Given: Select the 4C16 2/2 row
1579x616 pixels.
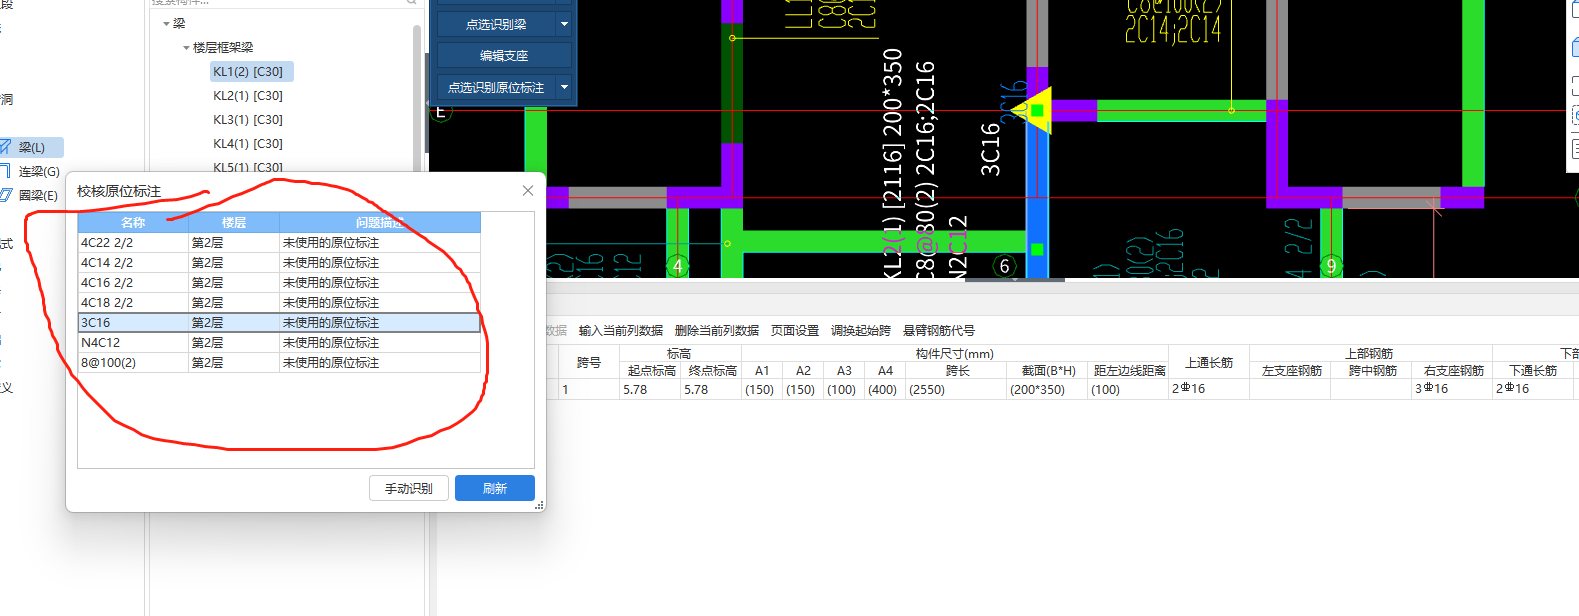Looking at the screenshot, I should pos(279,283).
